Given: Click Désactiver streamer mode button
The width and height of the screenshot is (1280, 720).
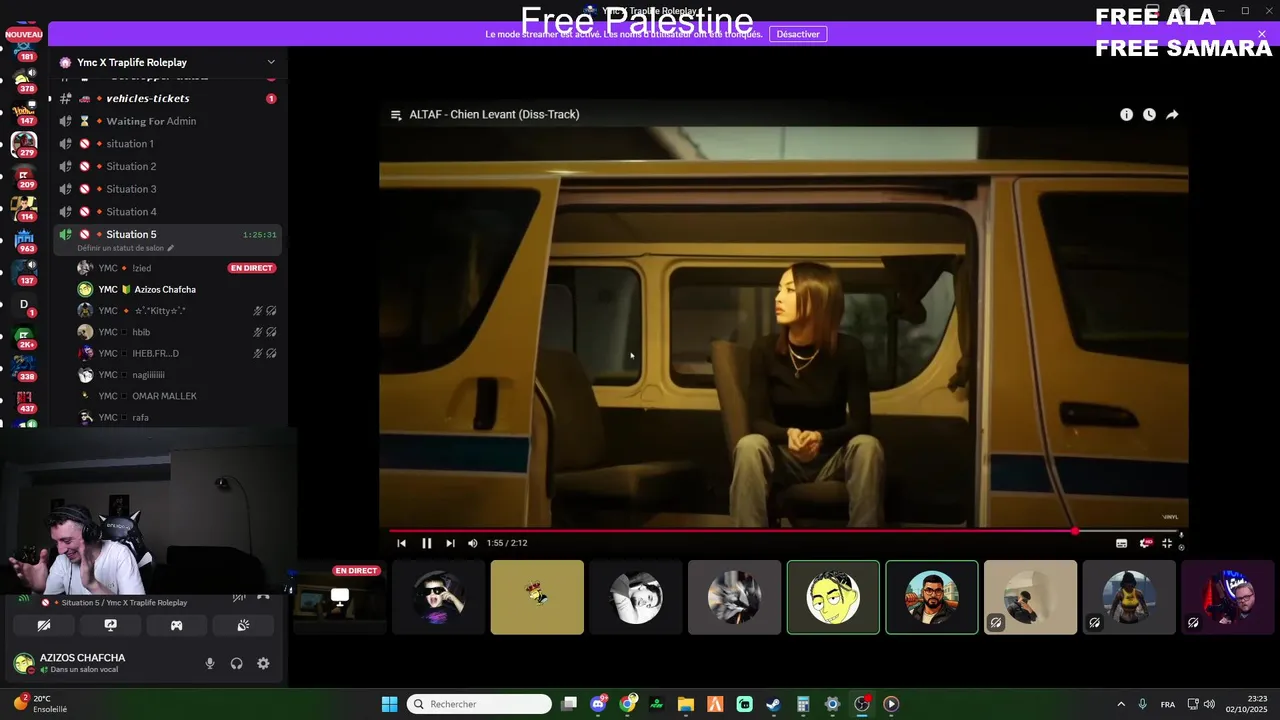Looking at the screenshot, I should point(798,34).
